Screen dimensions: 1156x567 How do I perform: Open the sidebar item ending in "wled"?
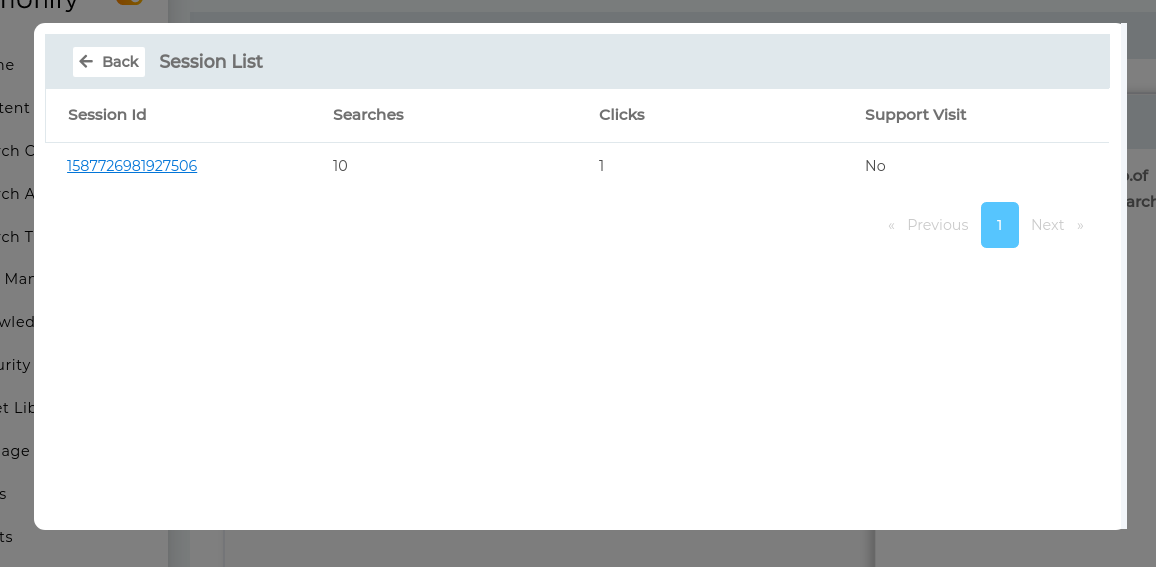point(17,322)
